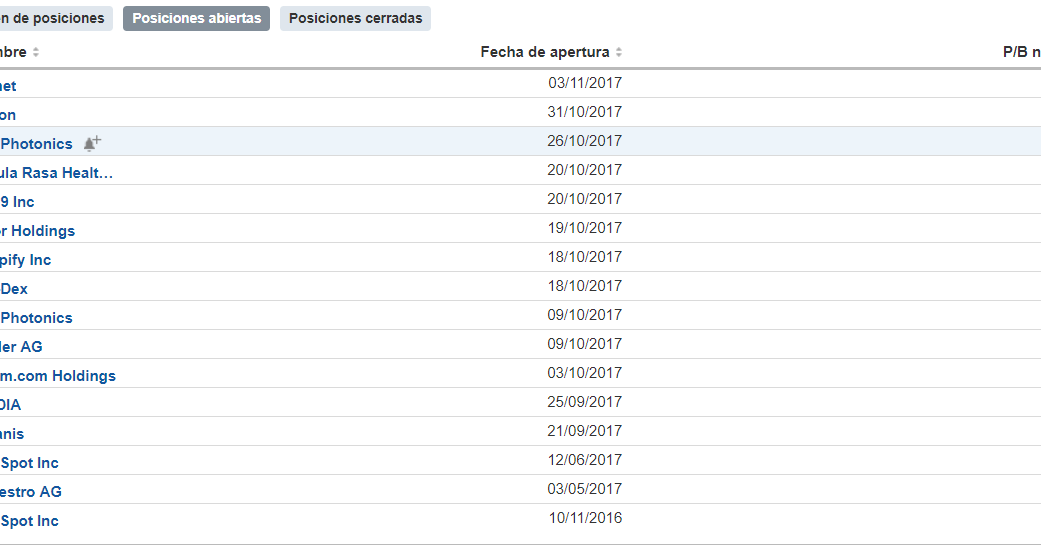Open the Photonics link dated 09/10/2017
Image resolution: width=1041 pixels, height=547 pixels.
[x=36, y=318]
